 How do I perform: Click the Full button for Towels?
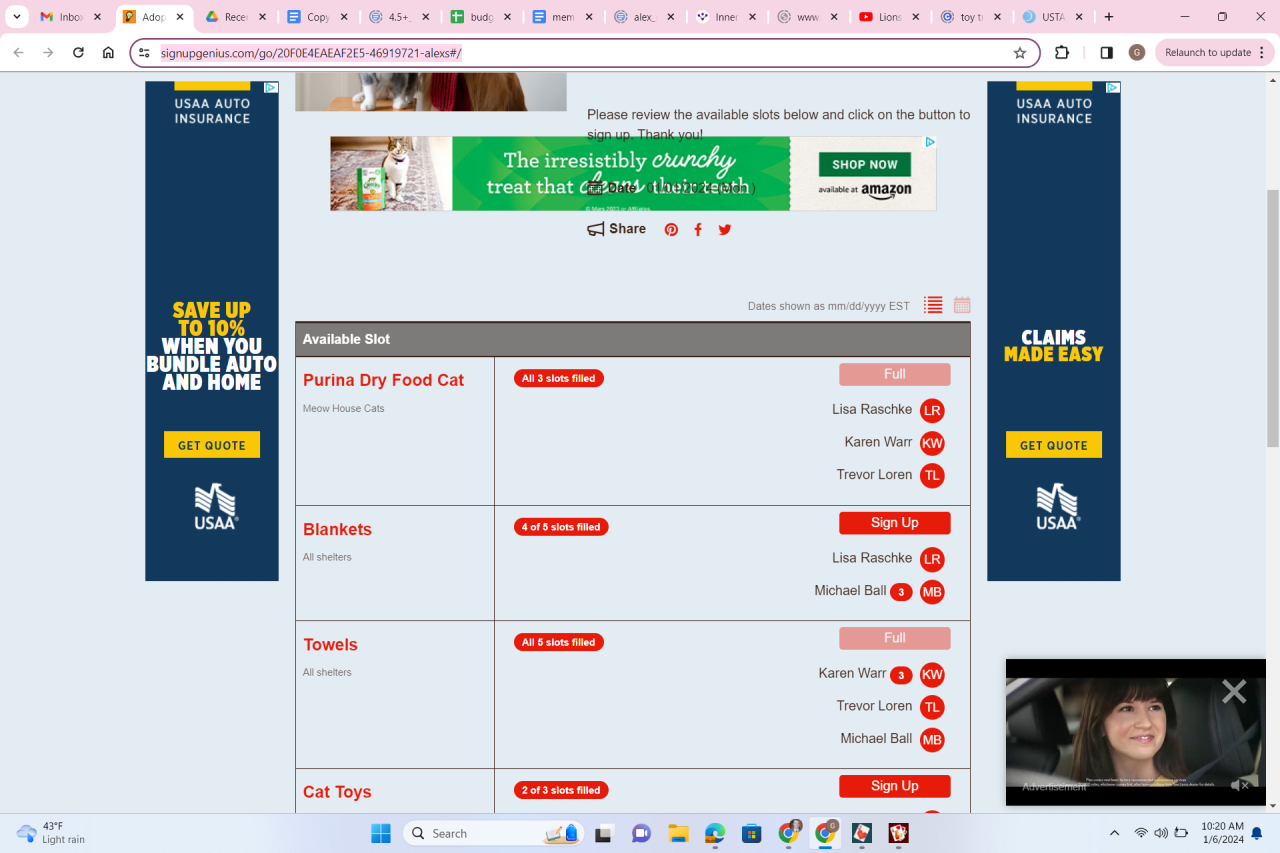pyautogui.click(x=895, y=638)
